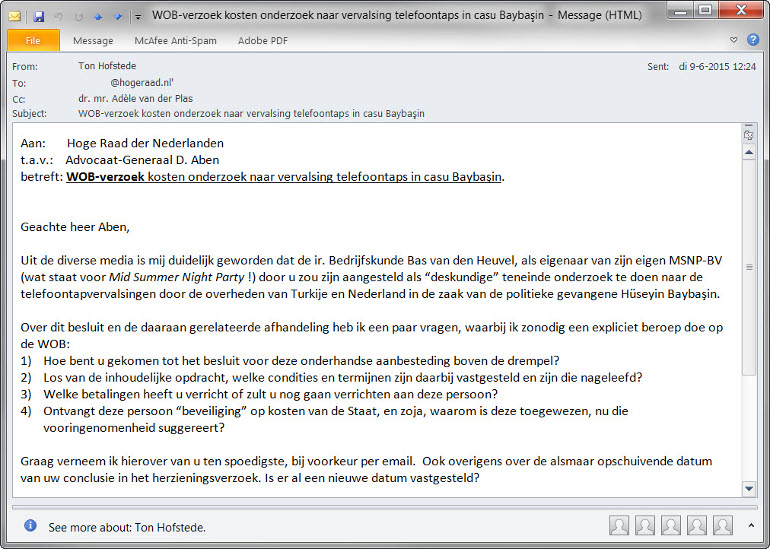Viewport: 770px width, 550px height.
Task: Open the Adobe PDF tab
Action: pos(263,41)
